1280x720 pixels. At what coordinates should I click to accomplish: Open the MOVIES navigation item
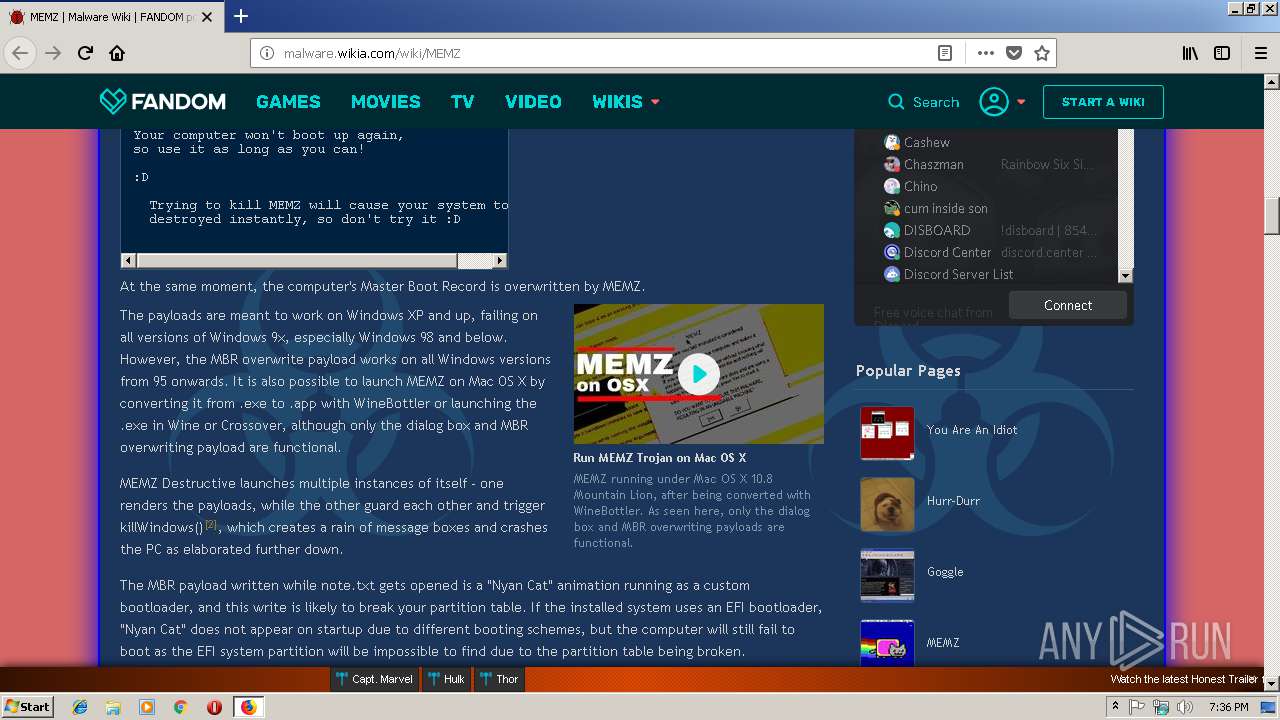coord(385,101)
